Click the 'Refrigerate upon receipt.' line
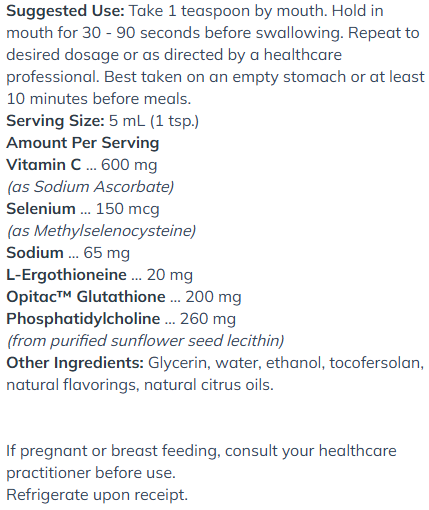This screenshot has width=429, height=510. click(97, 495)
